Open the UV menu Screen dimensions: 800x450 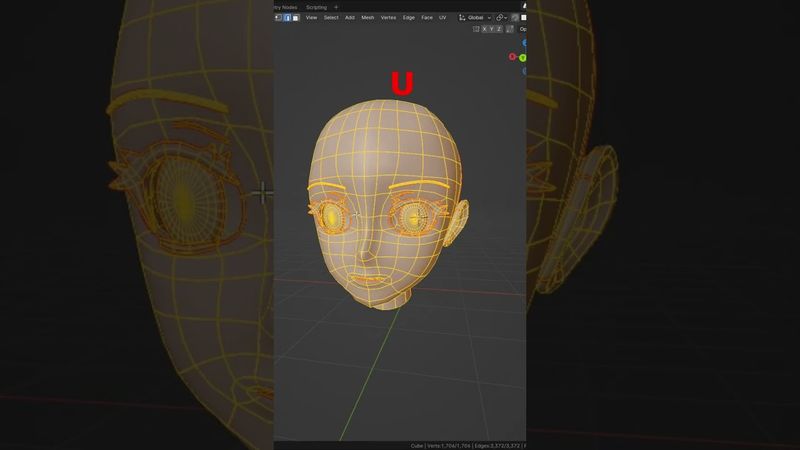[x=442, y=17]
